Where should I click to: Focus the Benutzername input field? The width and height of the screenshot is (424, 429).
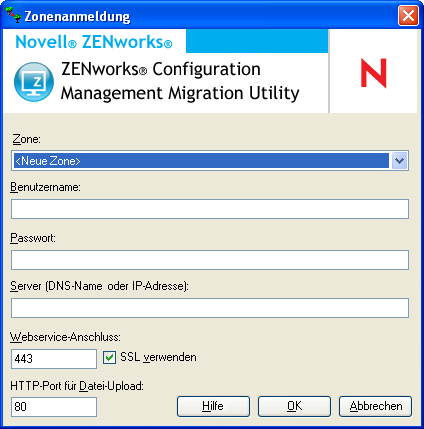(x=210, y=209)
